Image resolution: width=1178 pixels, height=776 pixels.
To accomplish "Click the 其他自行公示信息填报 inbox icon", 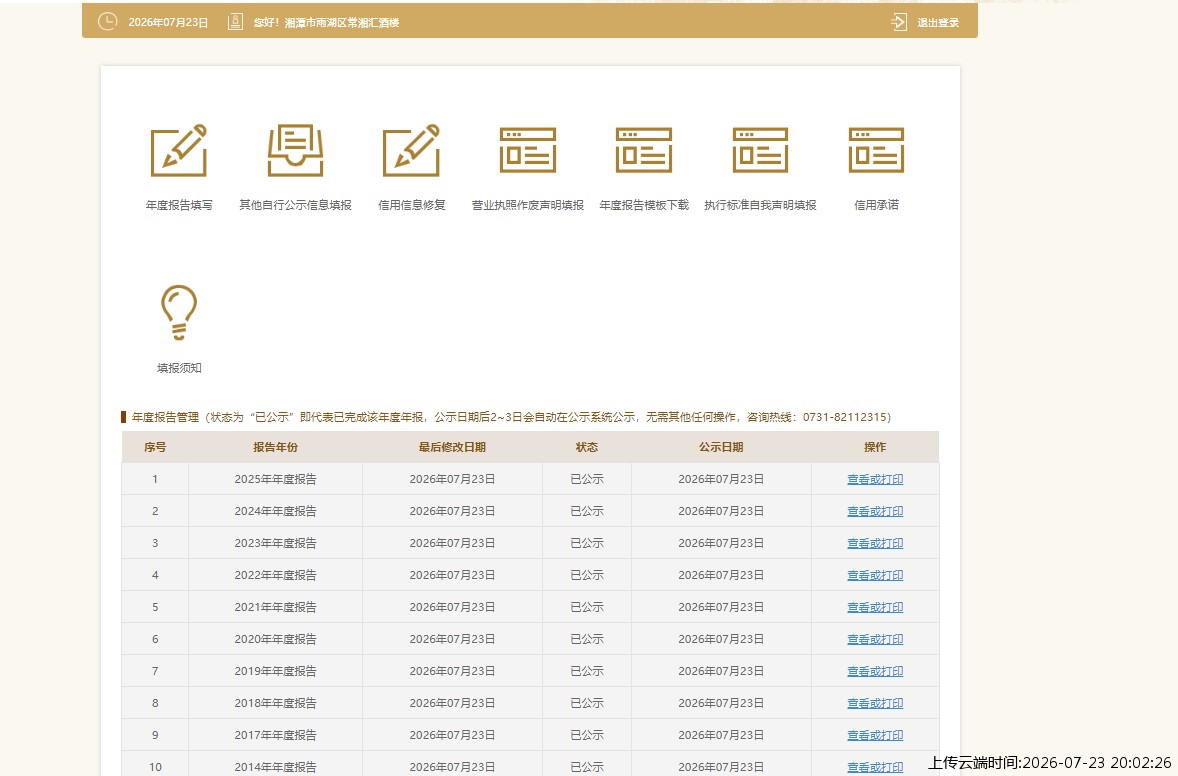I will pos(295,150).
